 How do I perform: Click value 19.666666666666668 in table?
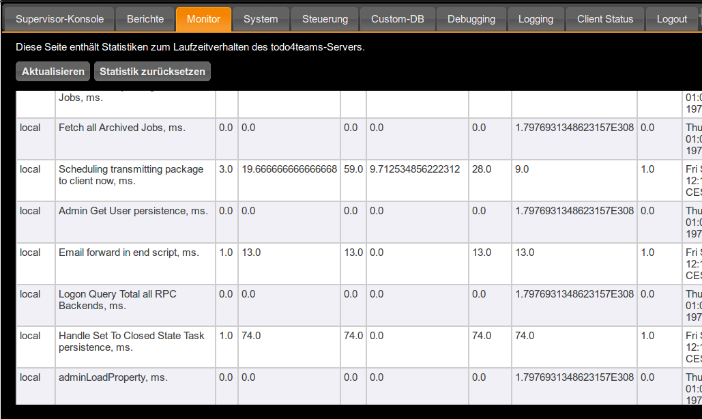tap(289, 169)
